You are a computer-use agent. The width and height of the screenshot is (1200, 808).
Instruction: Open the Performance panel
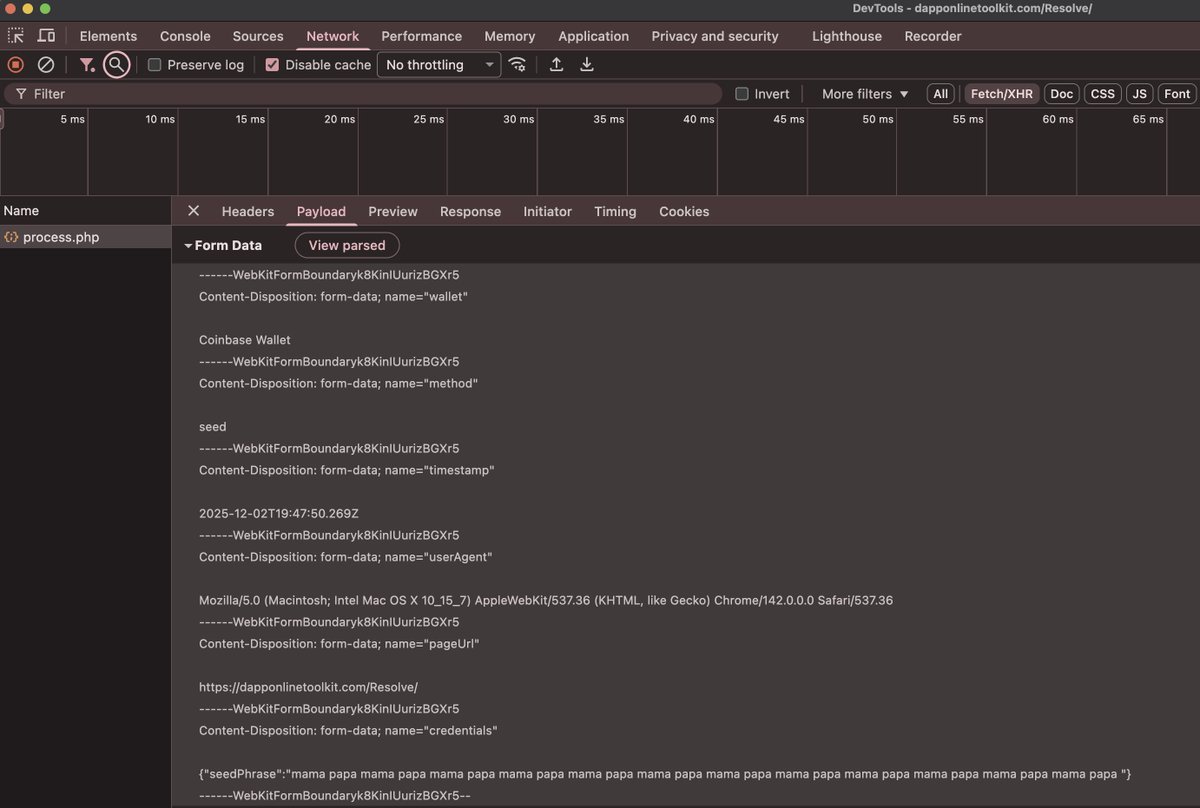(422, 36)
